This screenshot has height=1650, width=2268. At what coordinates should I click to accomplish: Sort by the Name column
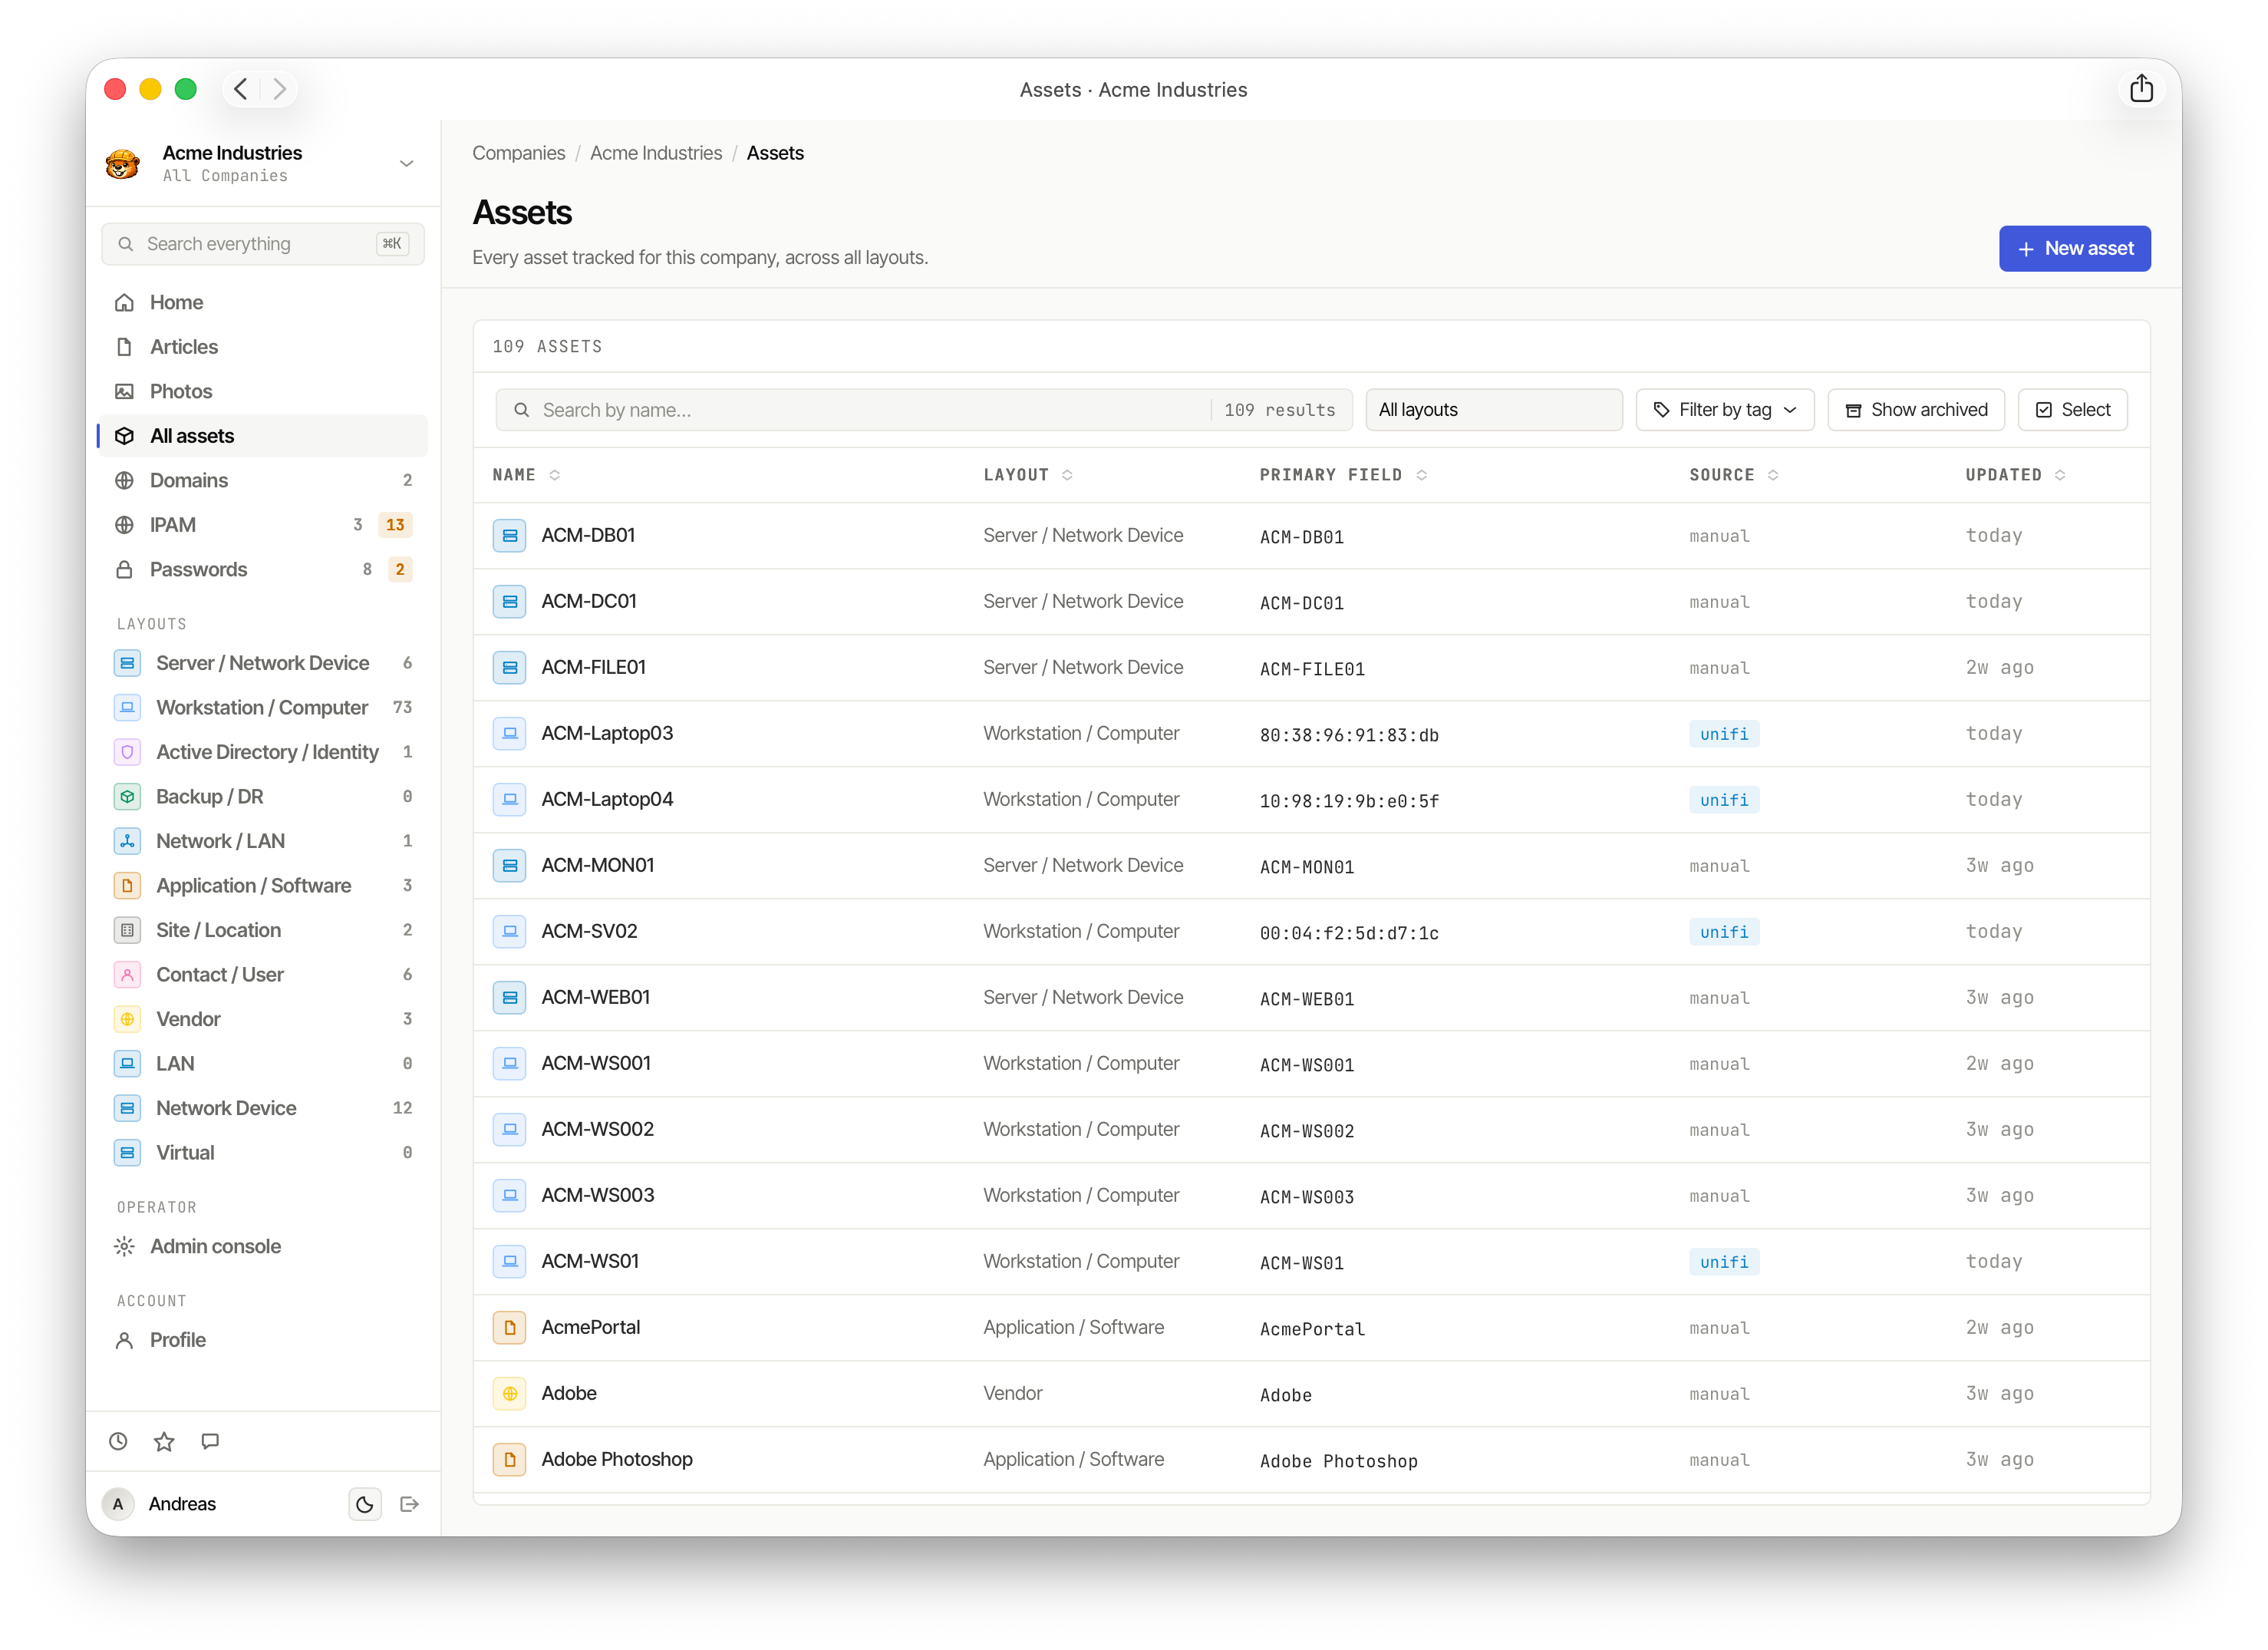point(526,475)
